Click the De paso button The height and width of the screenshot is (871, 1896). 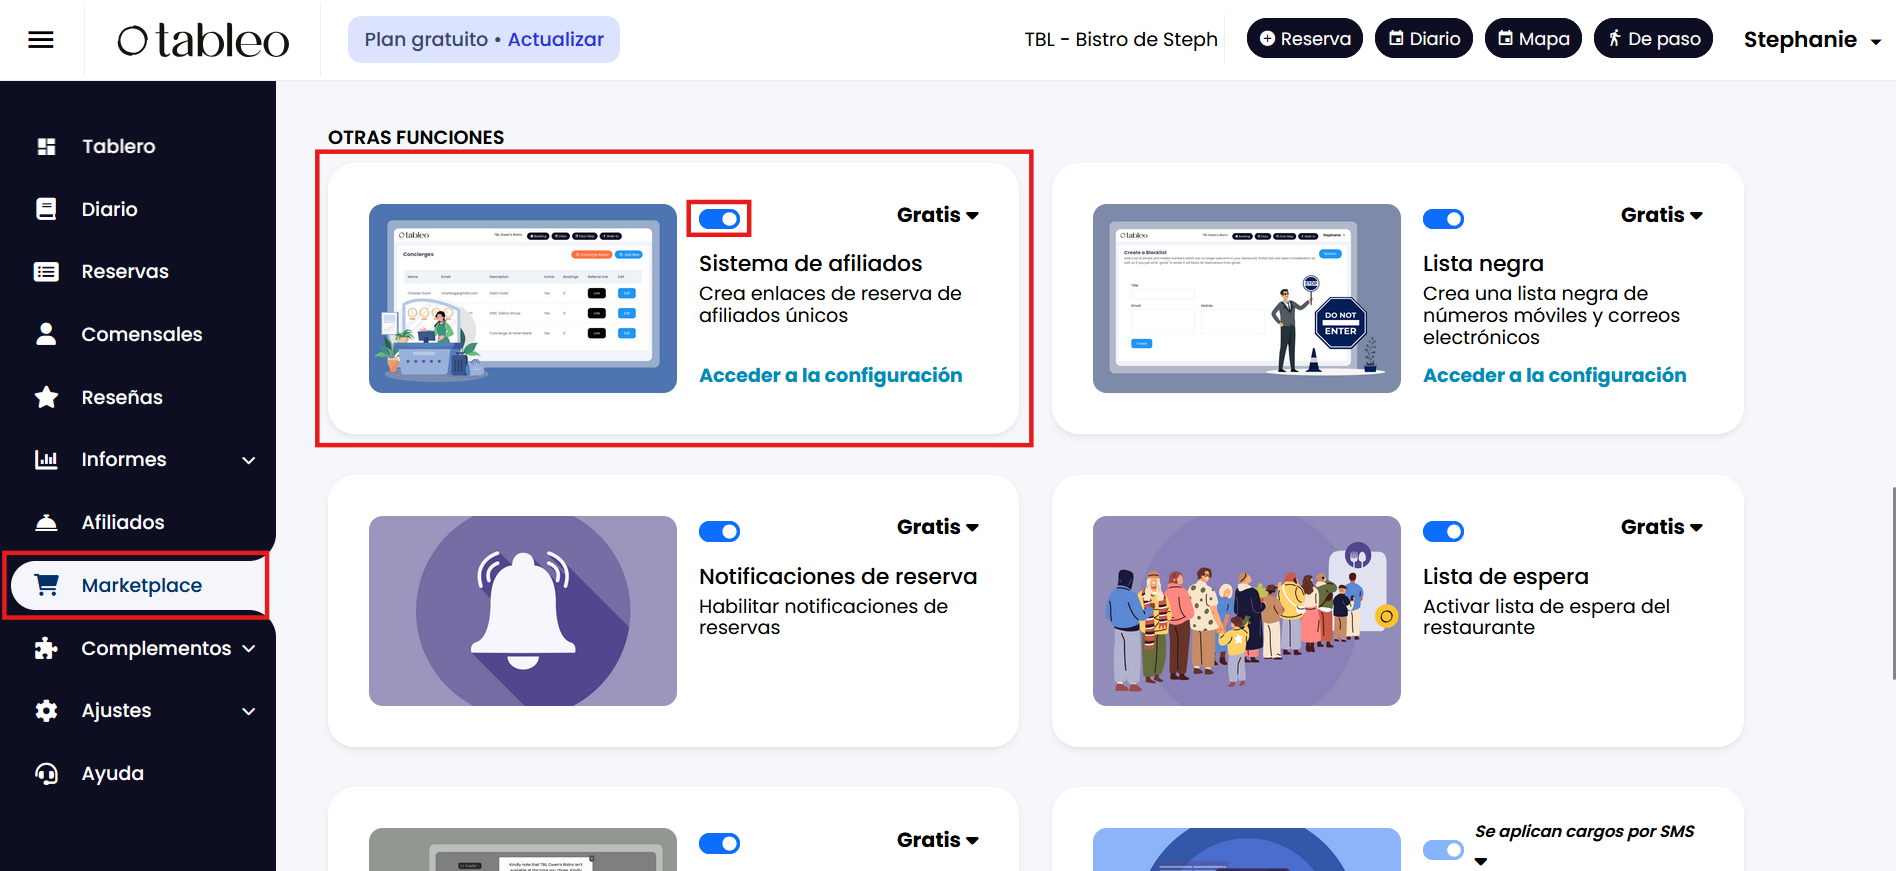pos(1653,39)
